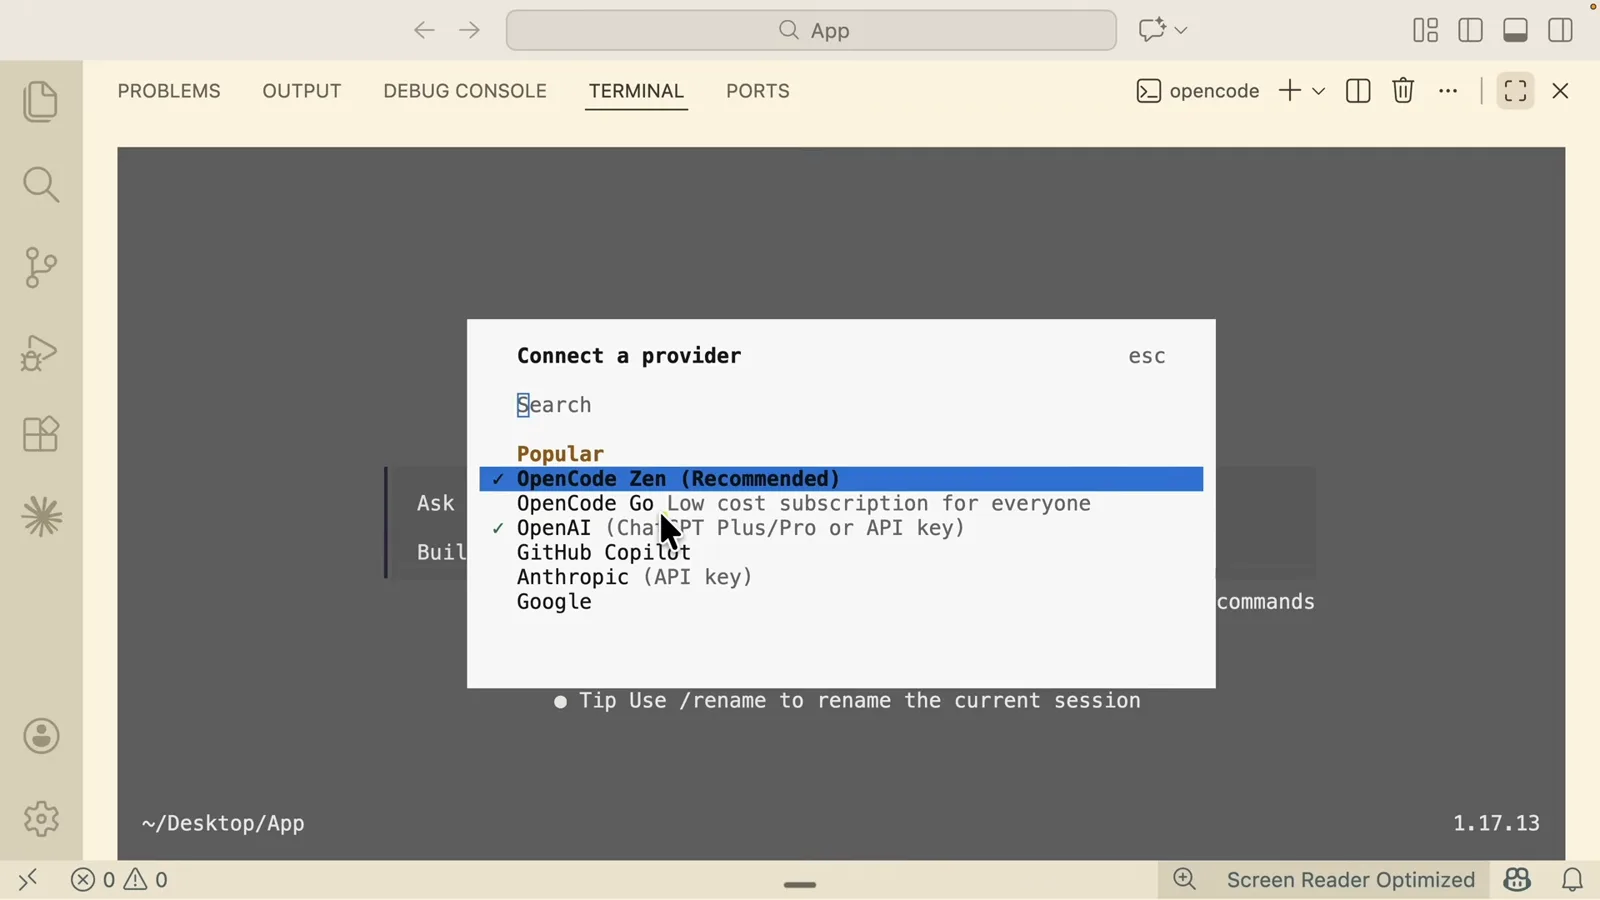
Task: Click the zoom magnifier status icon
Action: 1184,880
